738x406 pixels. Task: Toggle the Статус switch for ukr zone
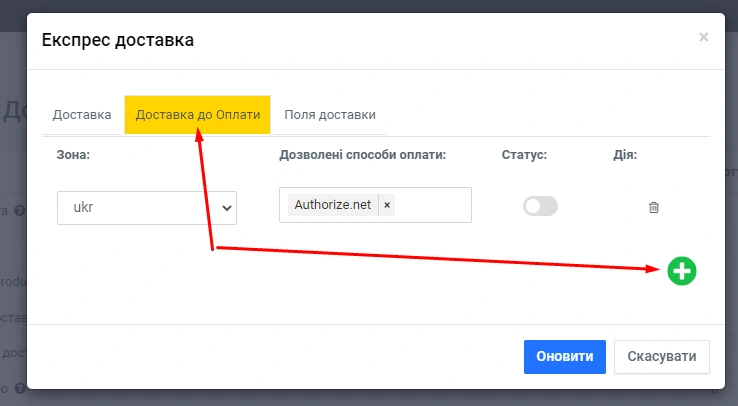tap(540, 206)
